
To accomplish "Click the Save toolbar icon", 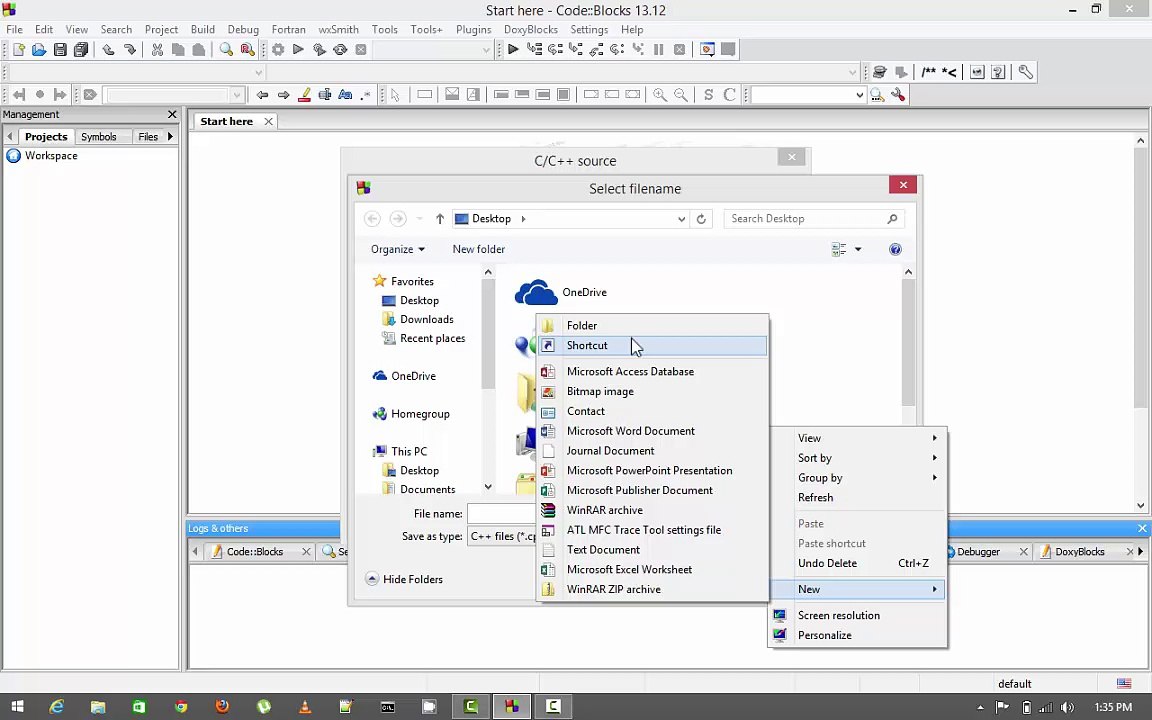I will (60, 49).
